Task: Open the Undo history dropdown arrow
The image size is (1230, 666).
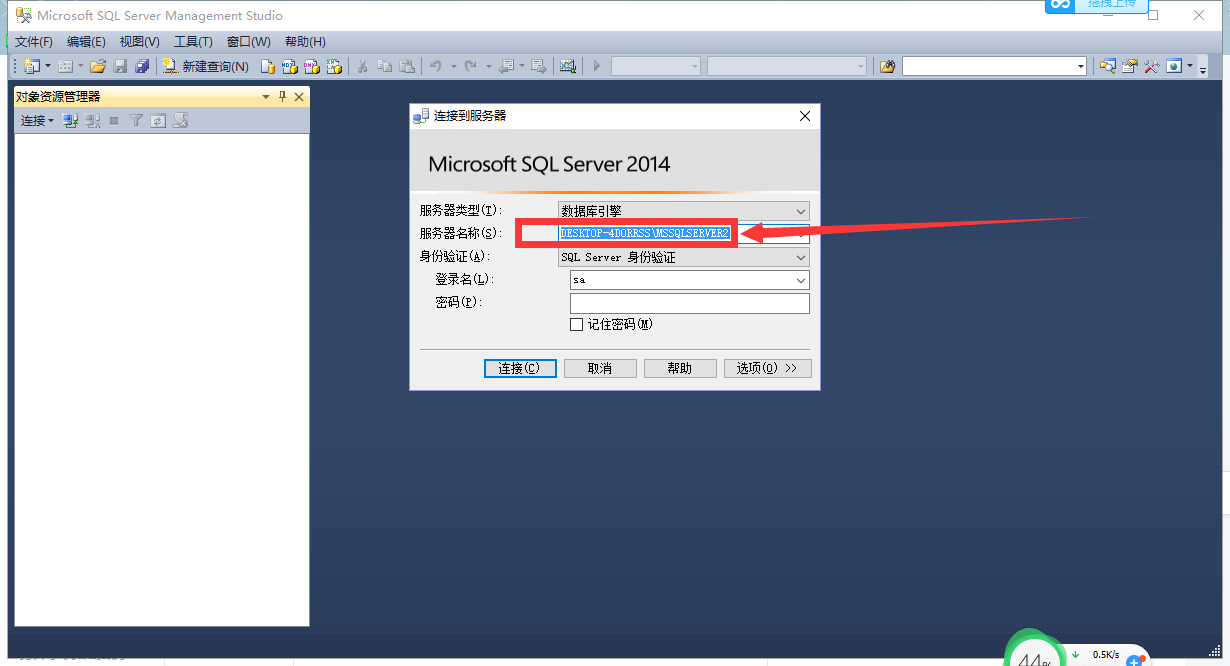Action: tap(453, 66)
